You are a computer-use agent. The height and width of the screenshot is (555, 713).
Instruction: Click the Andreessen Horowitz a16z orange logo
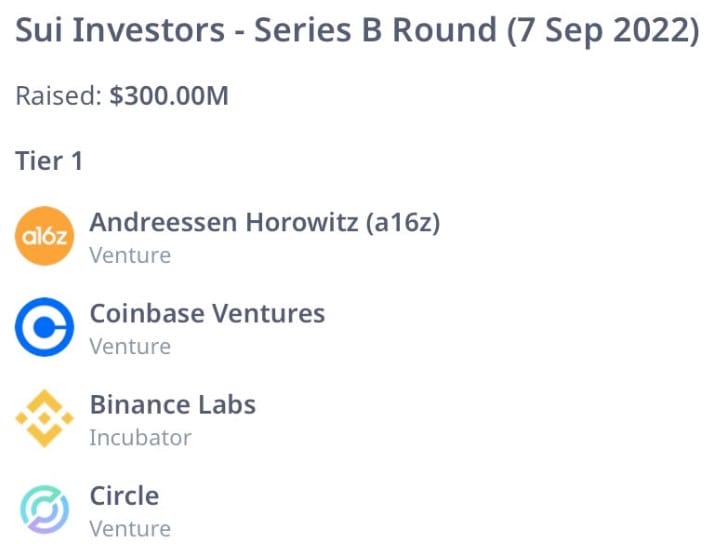45,236
